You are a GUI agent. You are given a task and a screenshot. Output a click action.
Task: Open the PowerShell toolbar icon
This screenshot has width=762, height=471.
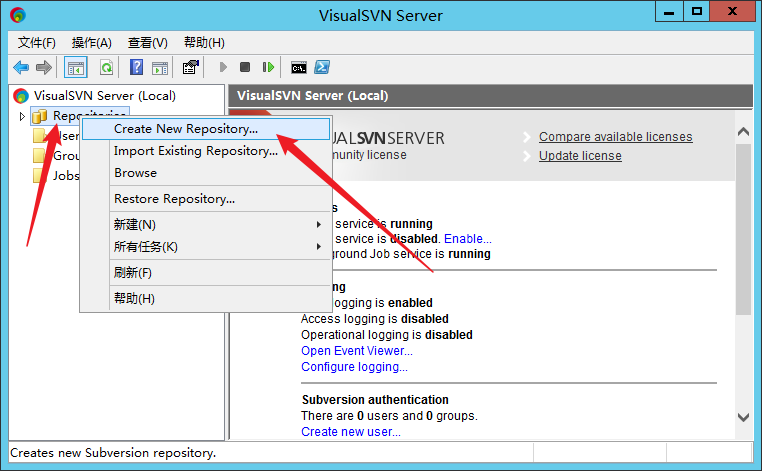[x=322, y=67]
